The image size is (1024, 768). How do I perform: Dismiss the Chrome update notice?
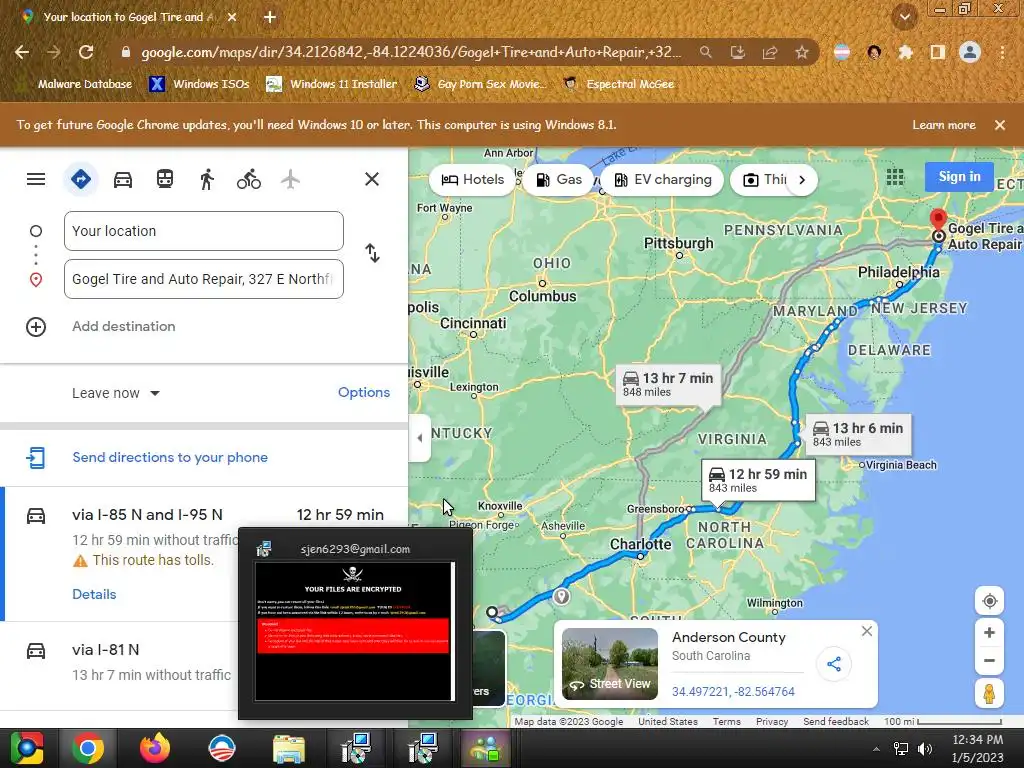1000,125
